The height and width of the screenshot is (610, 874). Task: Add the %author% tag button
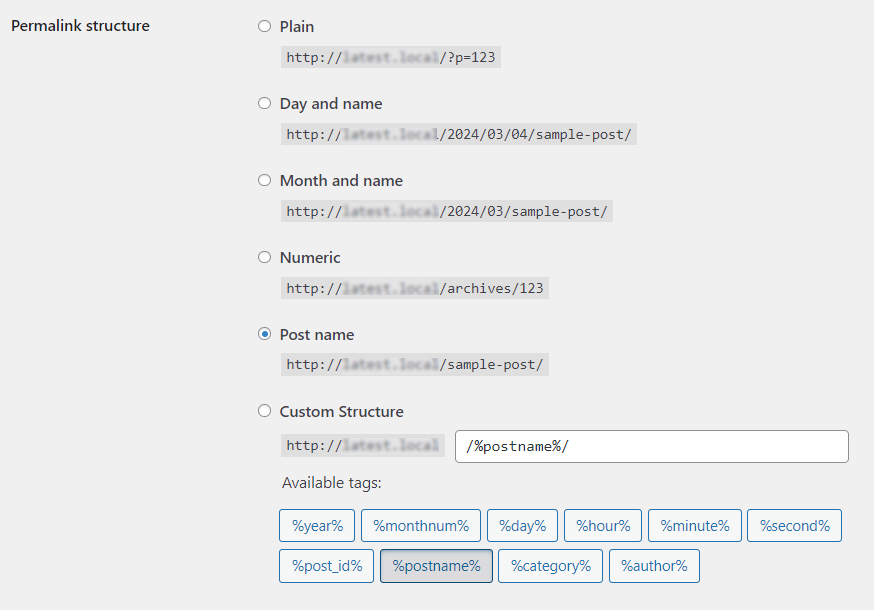point(654,566)
